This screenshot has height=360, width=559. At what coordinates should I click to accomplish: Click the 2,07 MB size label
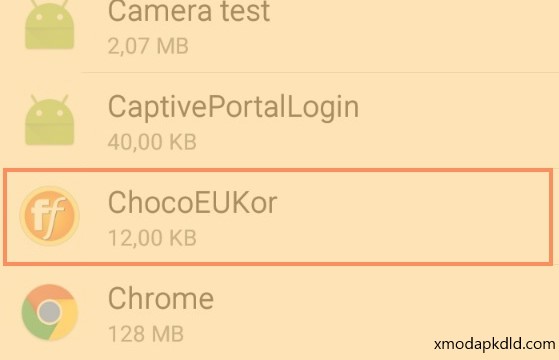[148, 46]
